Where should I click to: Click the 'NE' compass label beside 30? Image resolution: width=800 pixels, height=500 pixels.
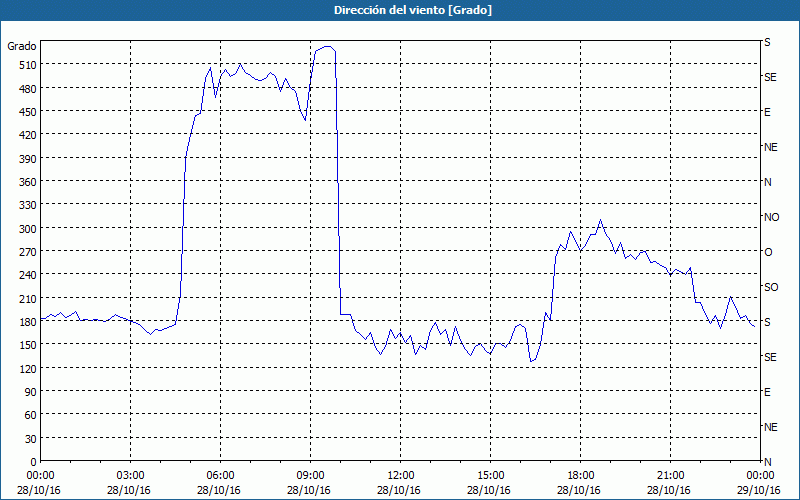tap(770, 427)
